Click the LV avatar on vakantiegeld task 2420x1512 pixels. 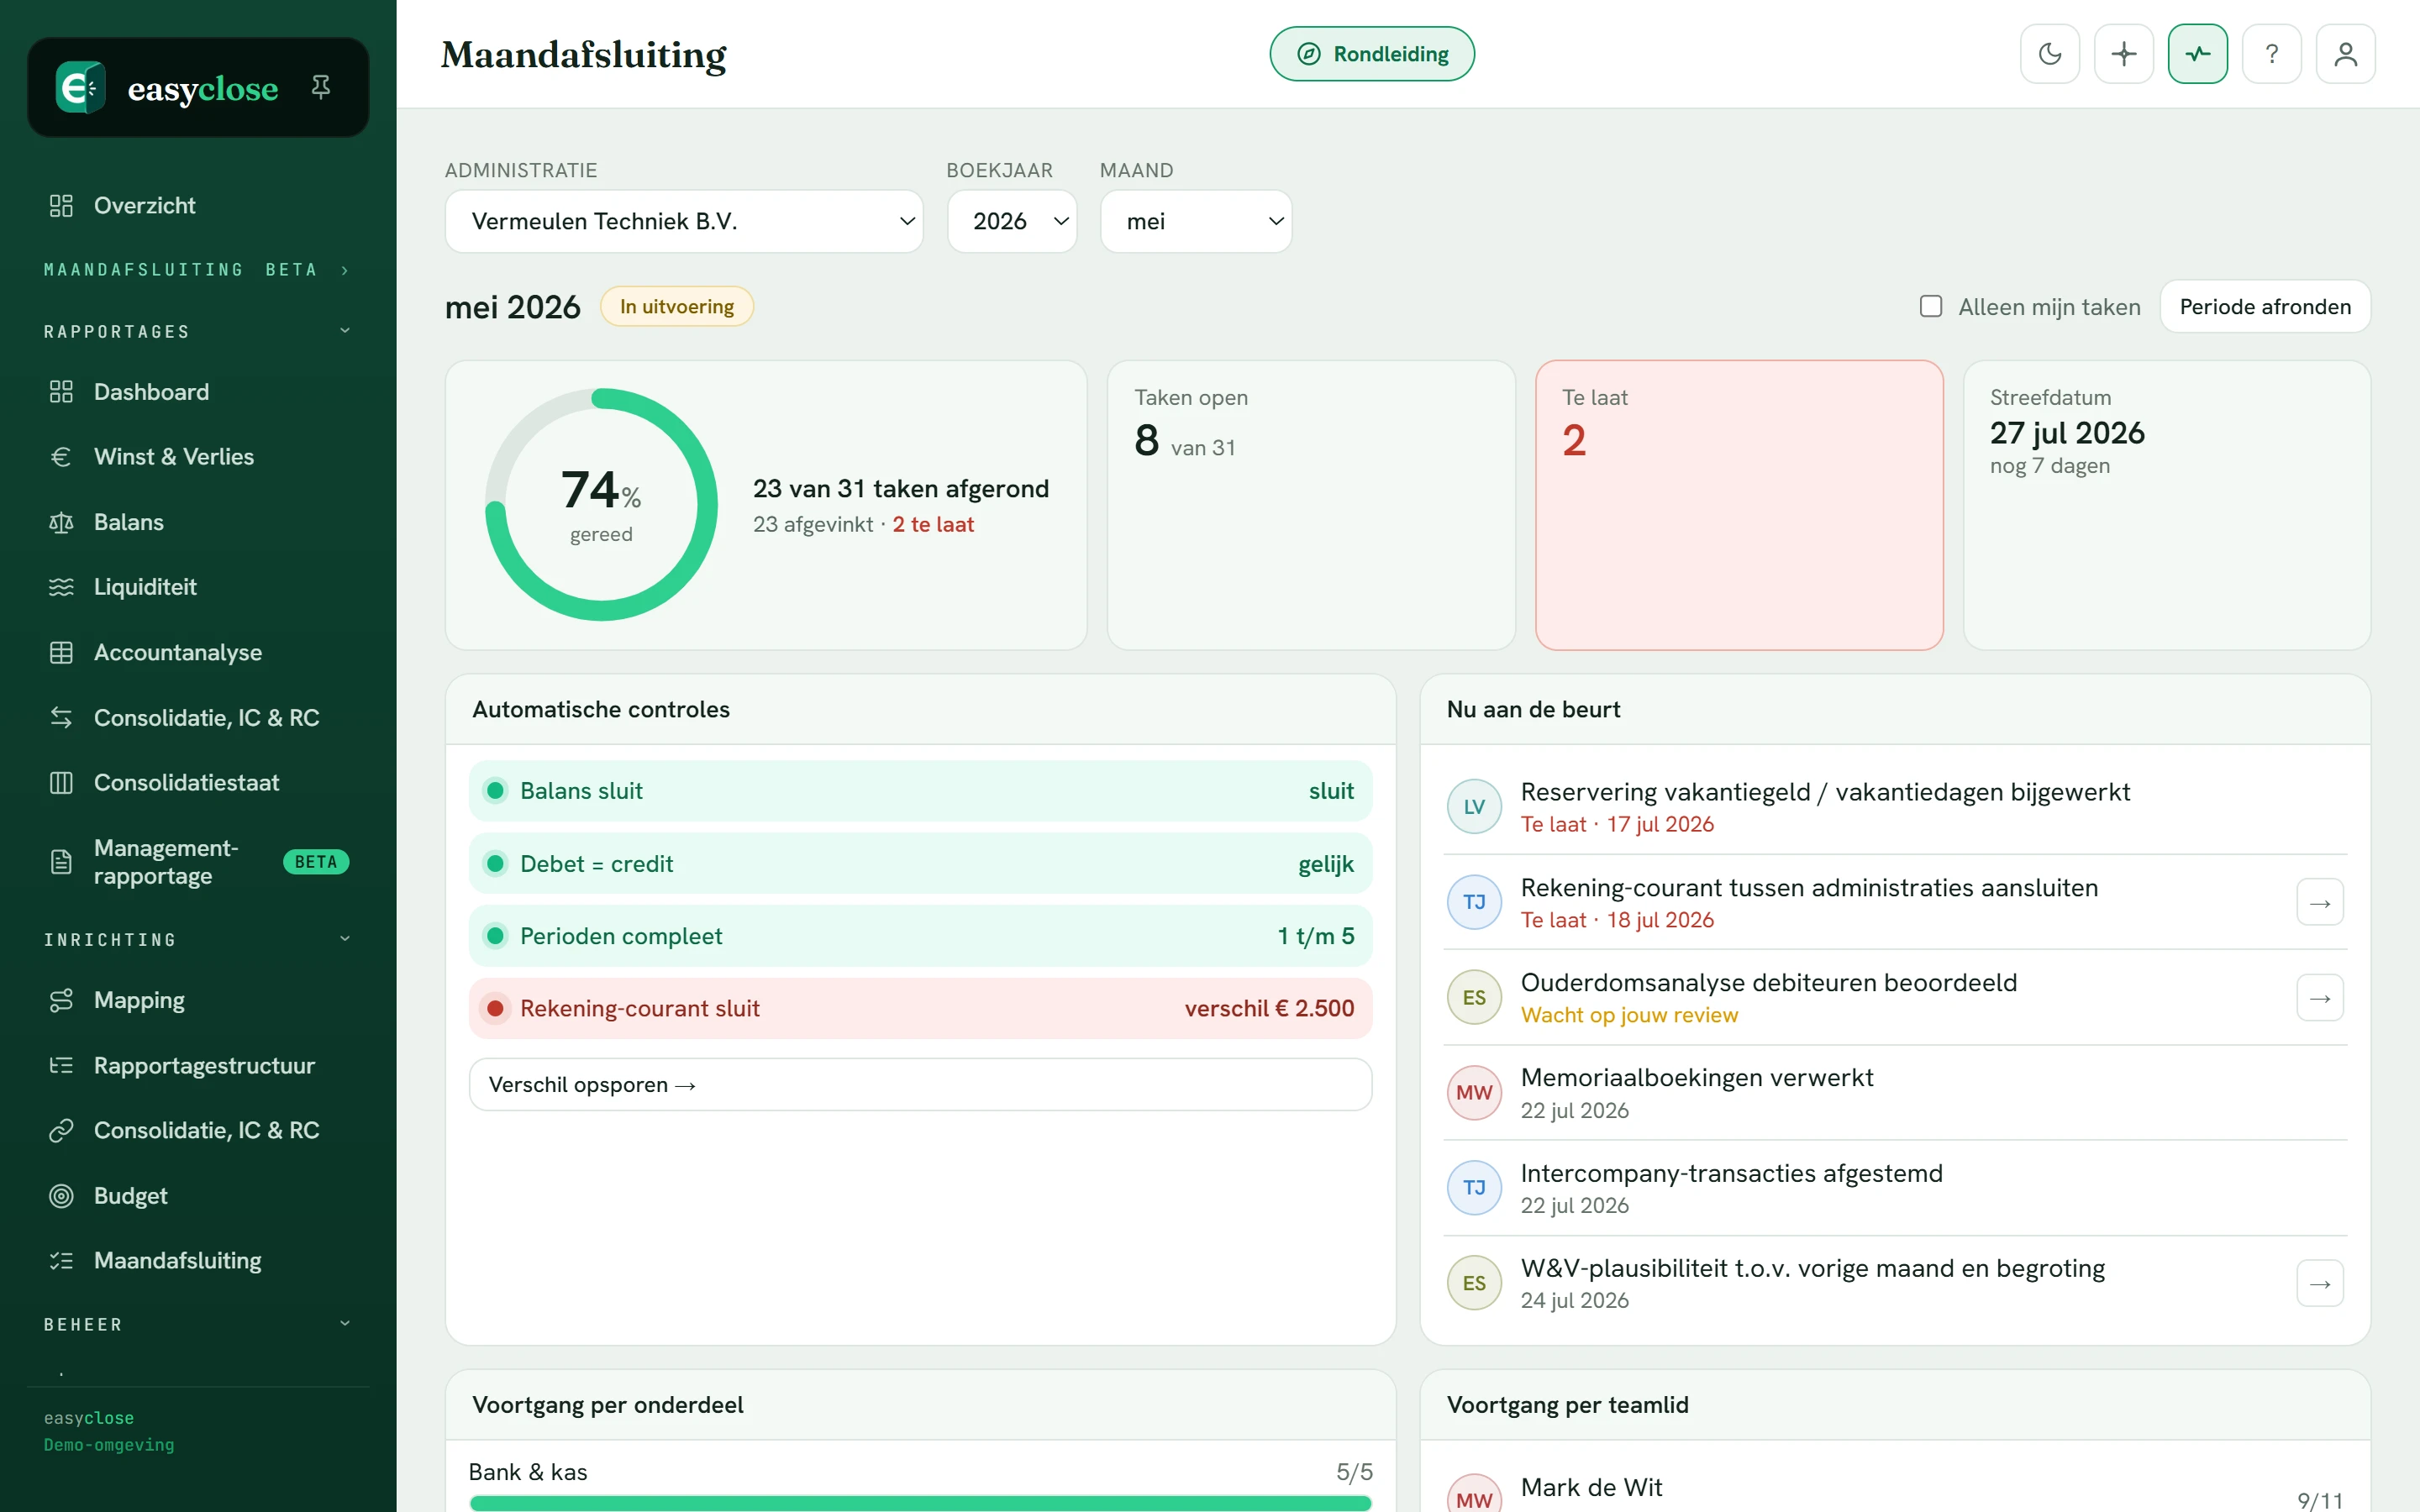1474,807
